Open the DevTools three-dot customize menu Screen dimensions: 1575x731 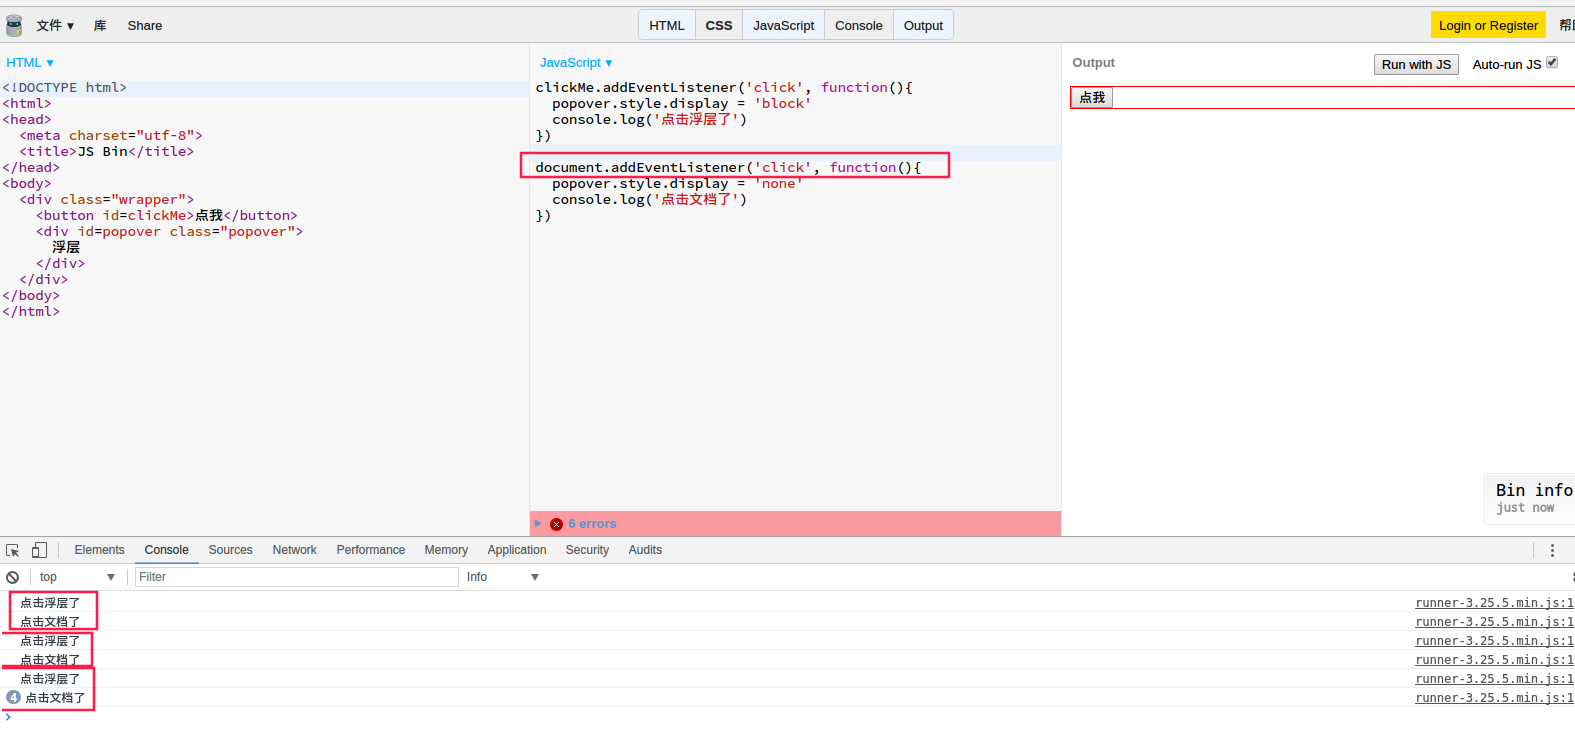click(1552, 550)
